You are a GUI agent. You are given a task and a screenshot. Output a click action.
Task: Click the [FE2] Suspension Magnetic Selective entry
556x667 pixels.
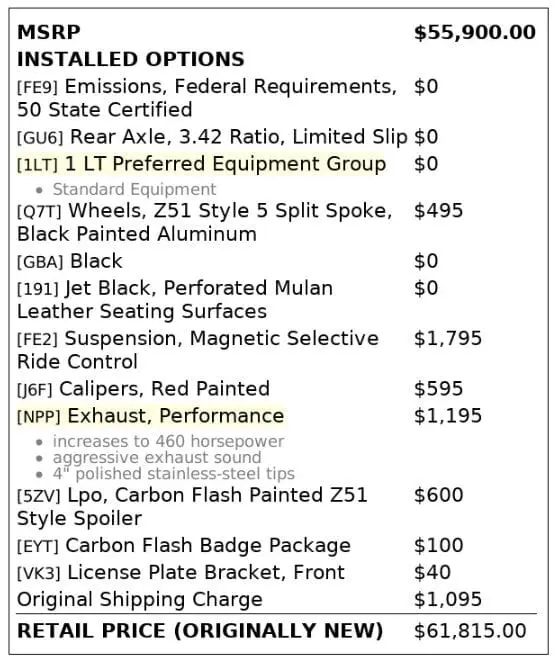198,350
